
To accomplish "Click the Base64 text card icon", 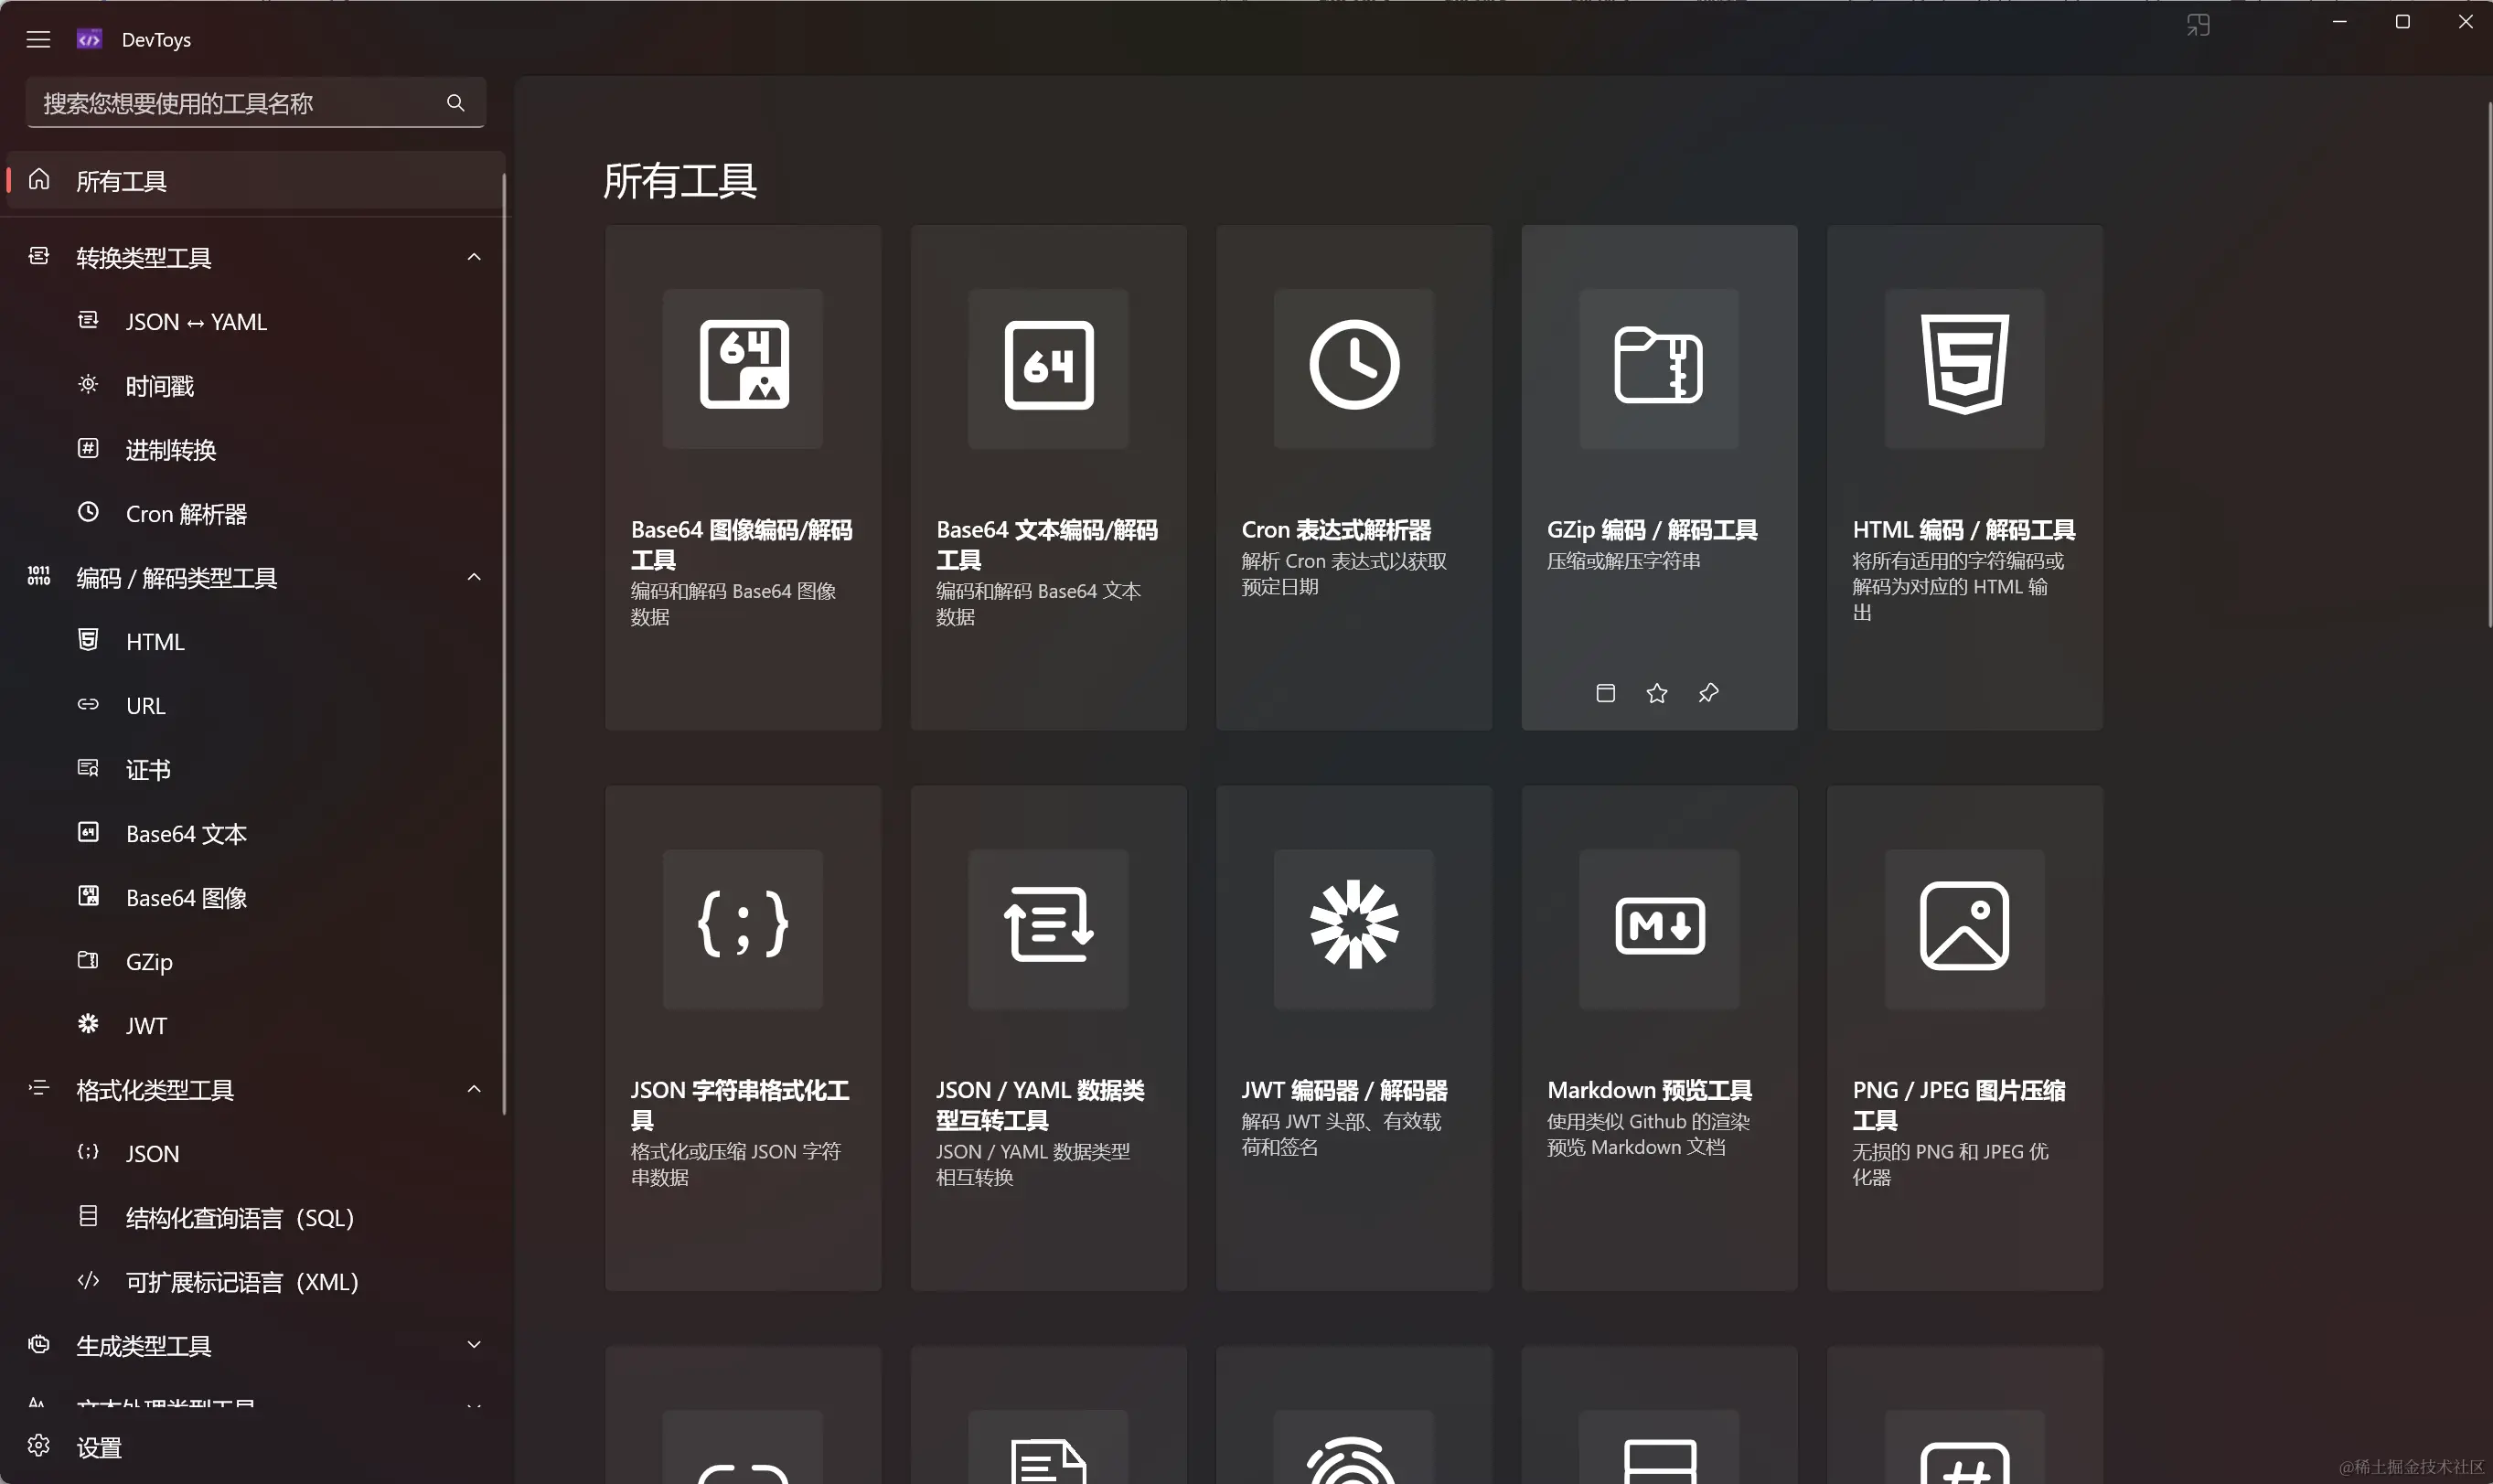I will [x=1048, y=366].
